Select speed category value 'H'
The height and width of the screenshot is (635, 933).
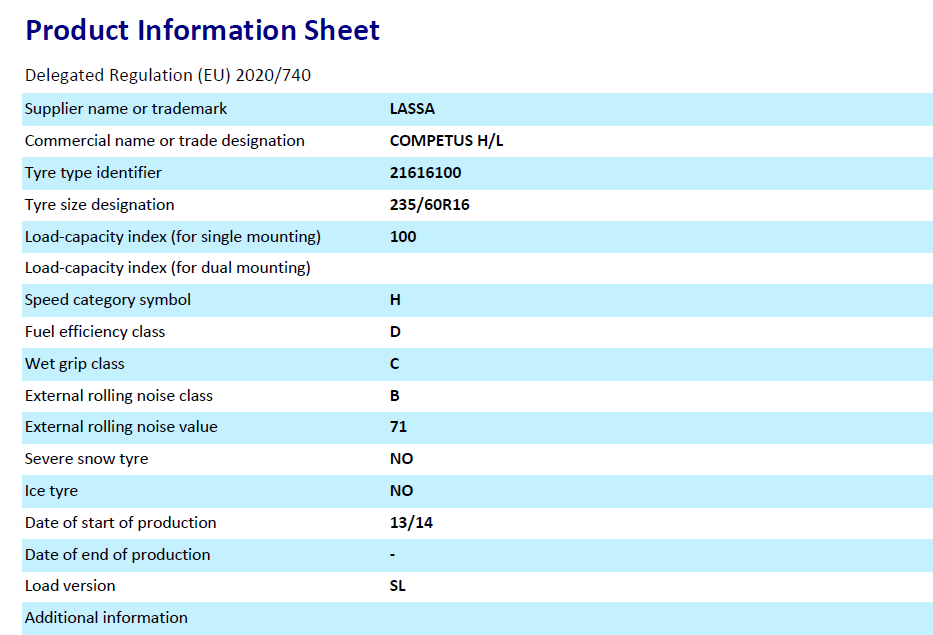tap(395, 300)
